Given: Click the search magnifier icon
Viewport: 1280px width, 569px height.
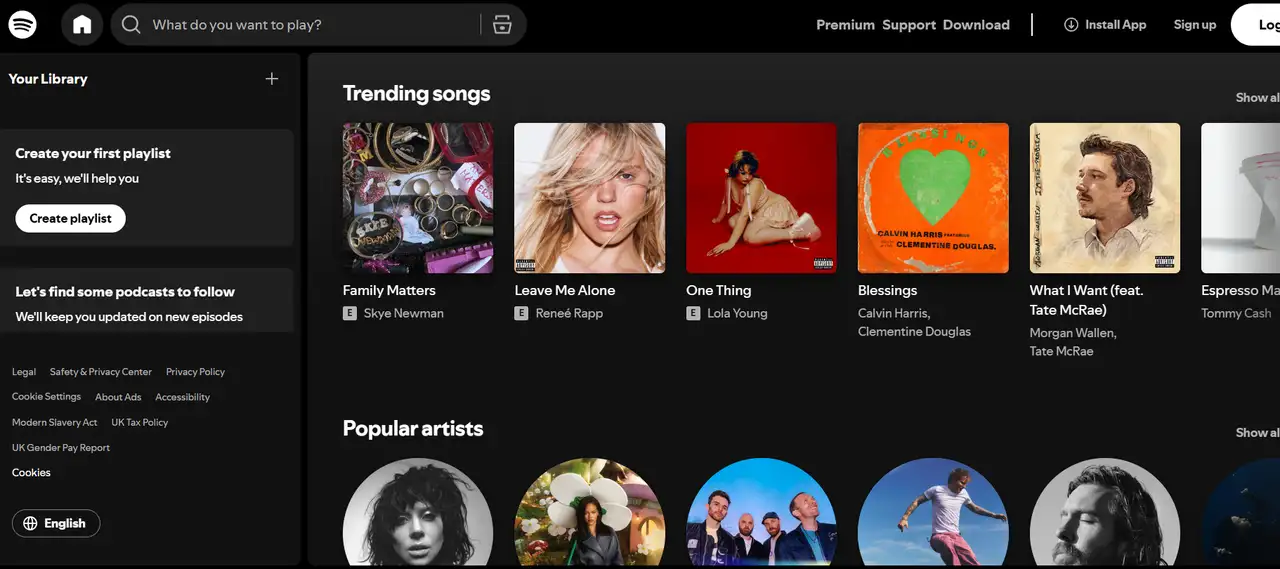Looking at the screenshot, I should 131,25.
